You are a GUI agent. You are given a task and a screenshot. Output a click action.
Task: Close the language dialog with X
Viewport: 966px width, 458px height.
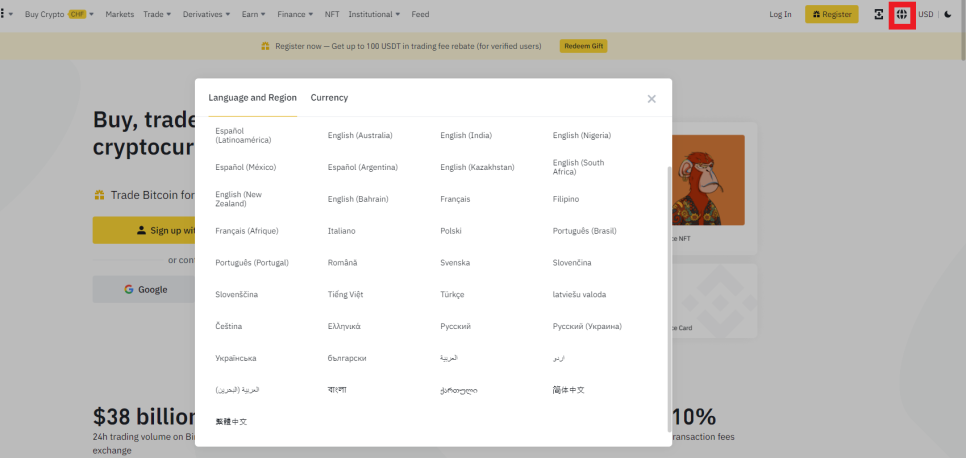pos(651,99)
